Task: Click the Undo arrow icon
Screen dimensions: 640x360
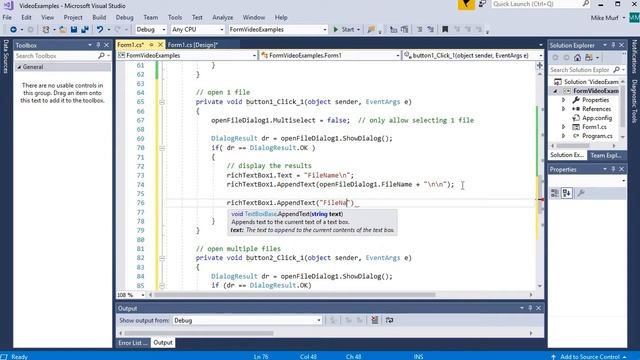Action: [x=100, y=29]
